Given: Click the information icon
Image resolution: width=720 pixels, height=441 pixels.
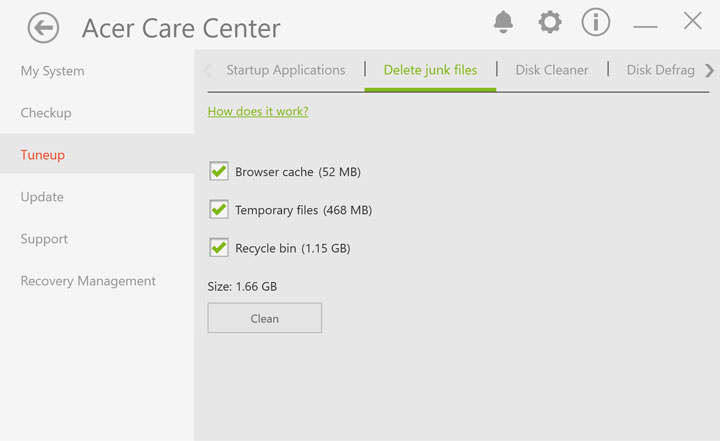Looking at the screenshot, I should 596,22.
